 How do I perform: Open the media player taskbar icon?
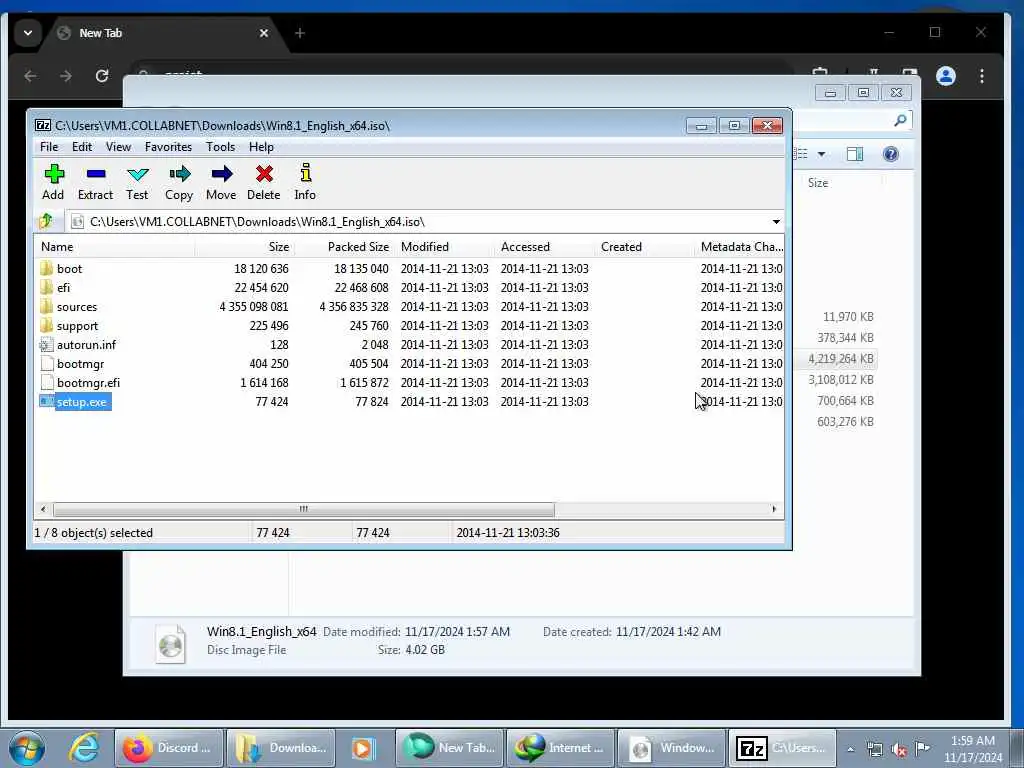pyautogui.click(x=364, y=748)
